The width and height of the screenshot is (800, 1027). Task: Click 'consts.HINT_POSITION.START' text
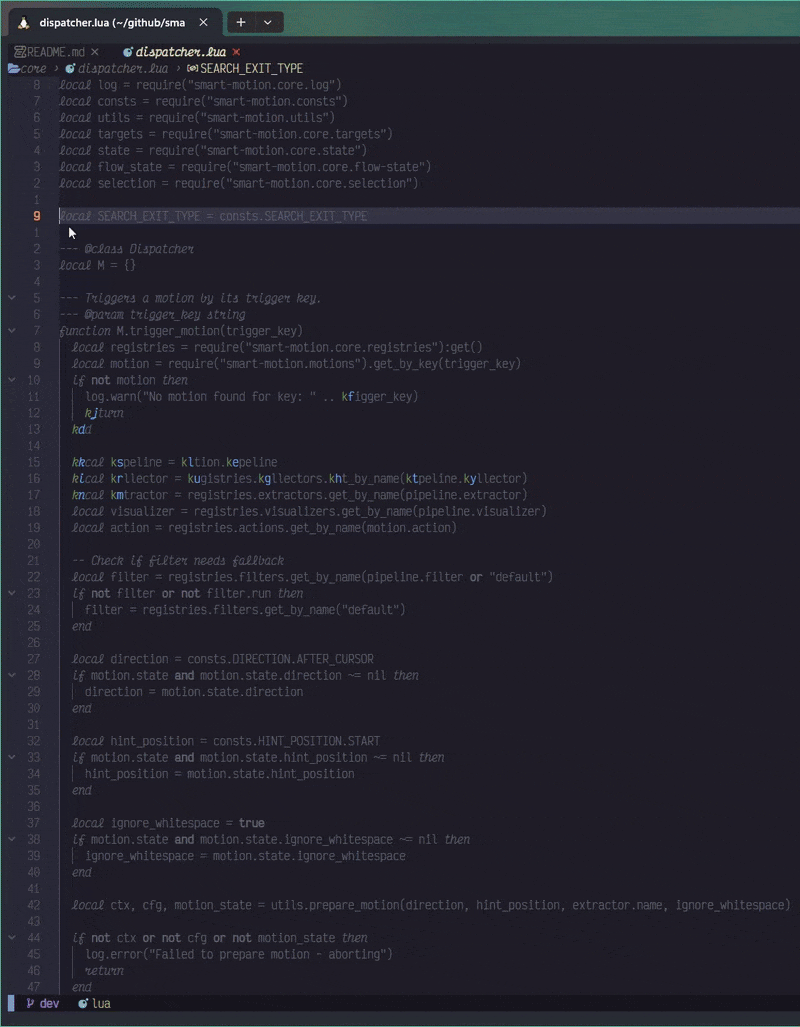tap(296, 741)
